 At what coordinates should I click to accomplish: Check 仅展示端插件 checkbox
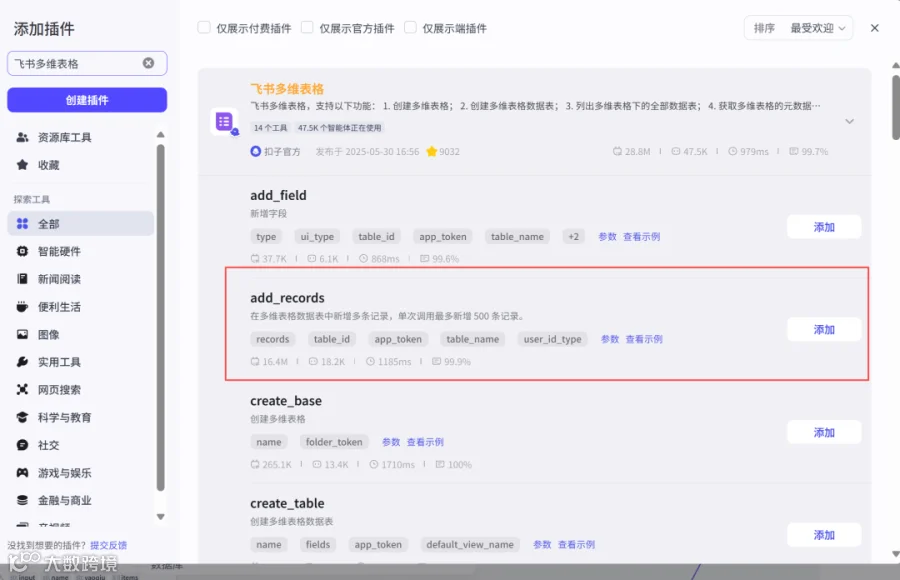410,28
